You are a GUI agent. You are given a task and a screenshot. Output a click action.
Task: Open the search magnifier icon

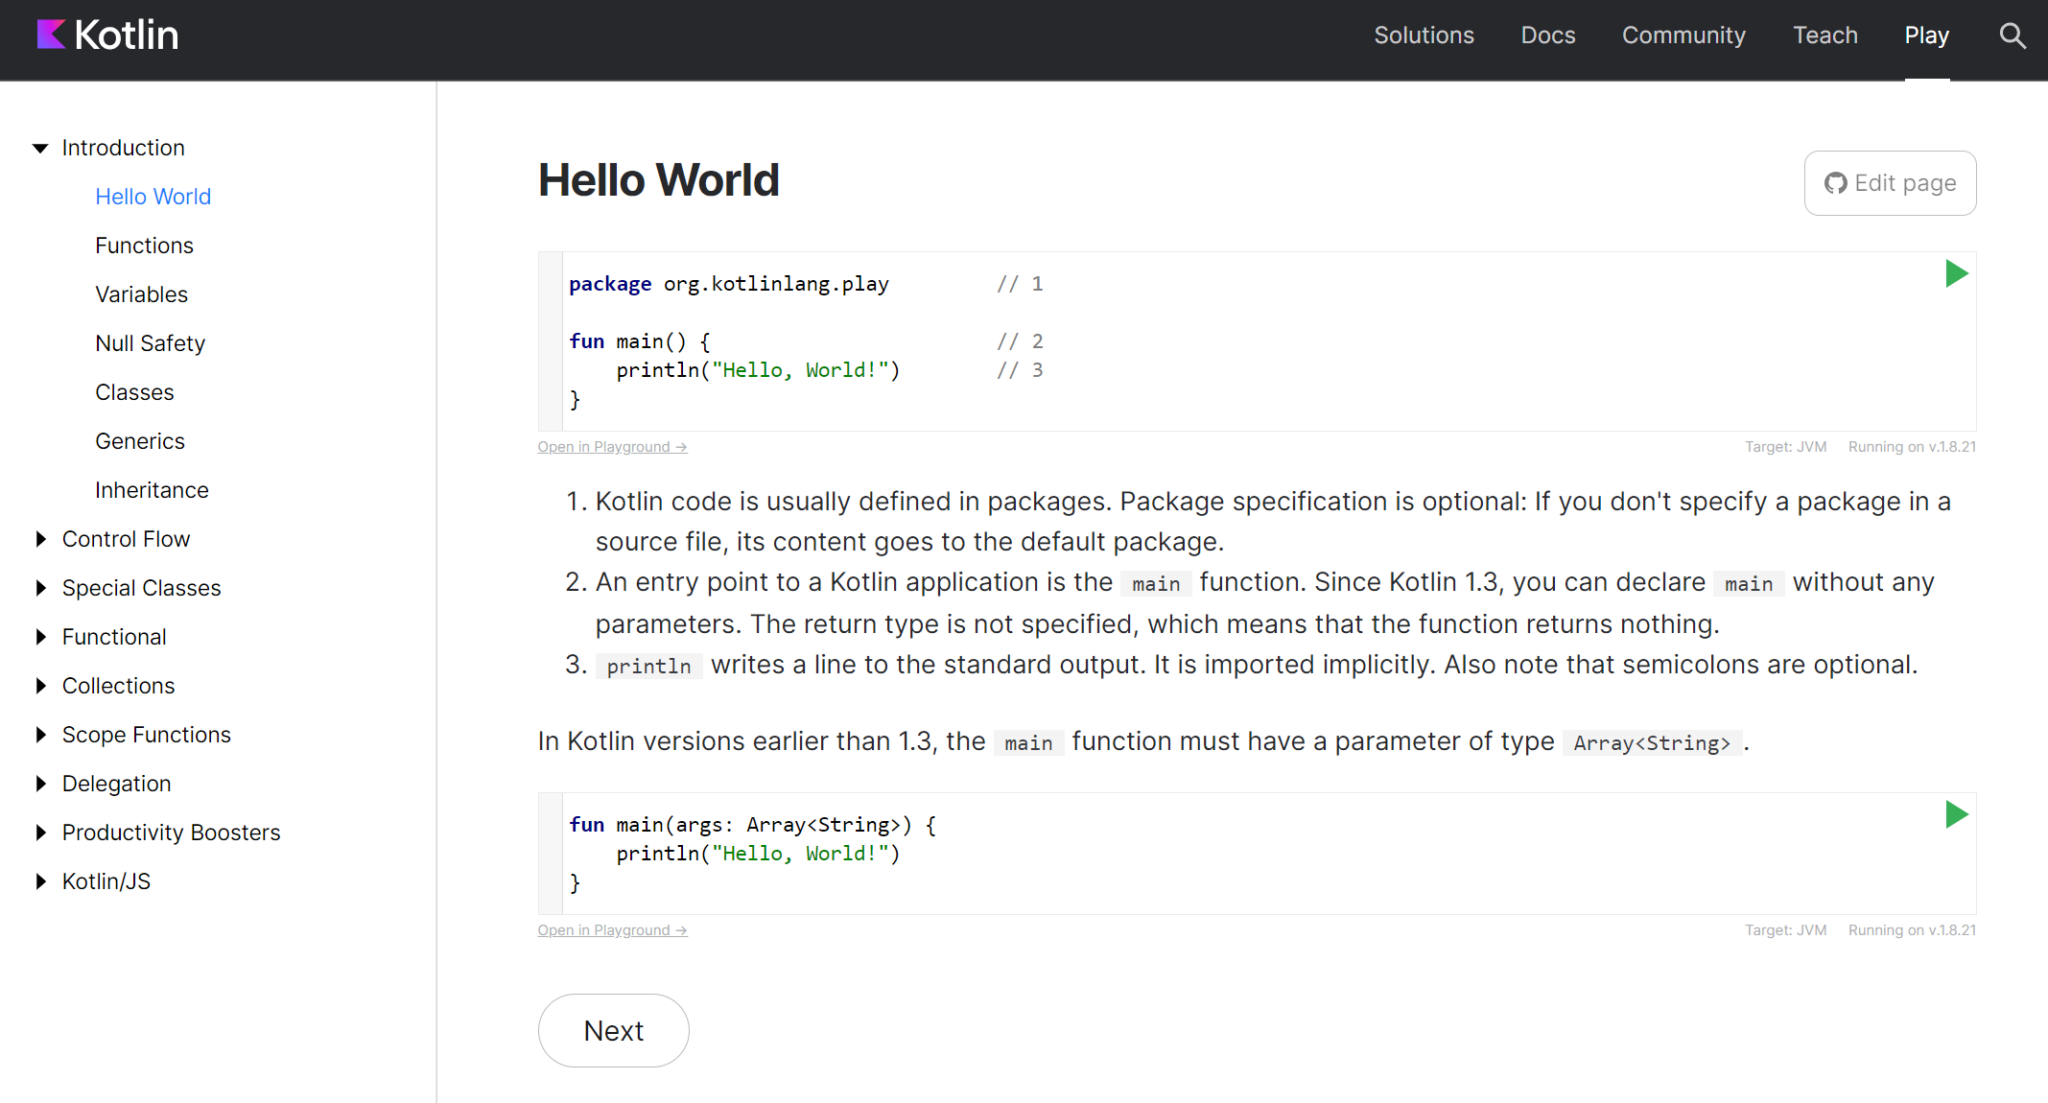tap(2012, 36)
